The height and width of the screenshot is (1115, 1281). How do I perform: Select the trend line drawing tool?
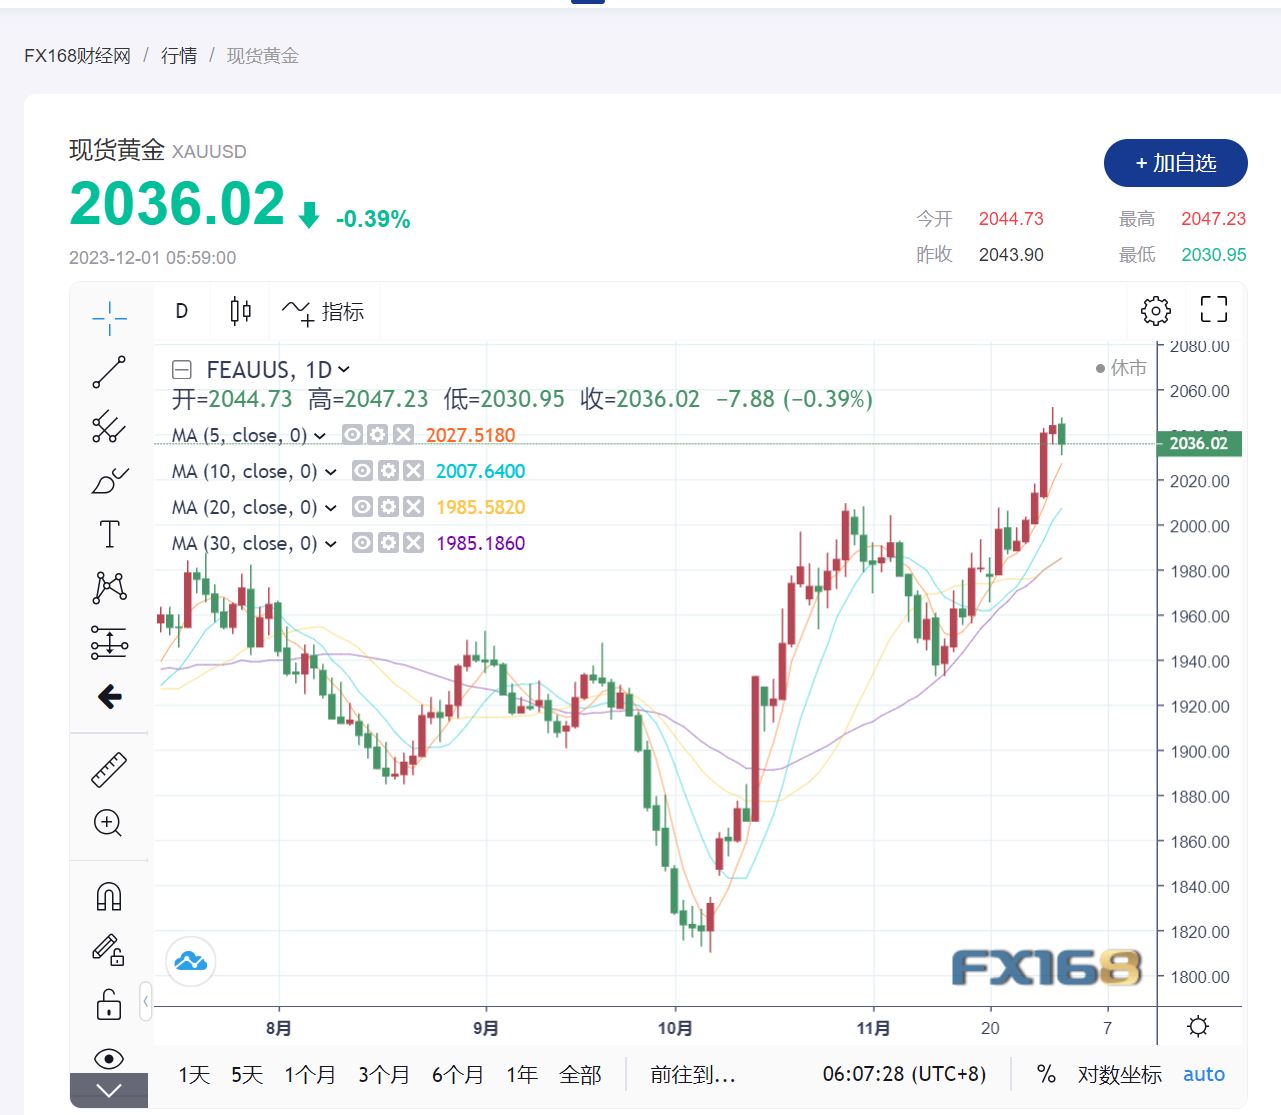pyautogui.click(x=109, y=372)
